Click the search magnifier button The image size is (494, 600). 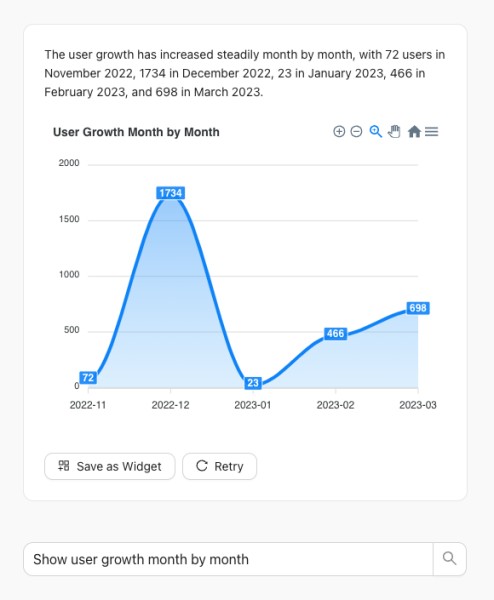click(x=450, y=559)
